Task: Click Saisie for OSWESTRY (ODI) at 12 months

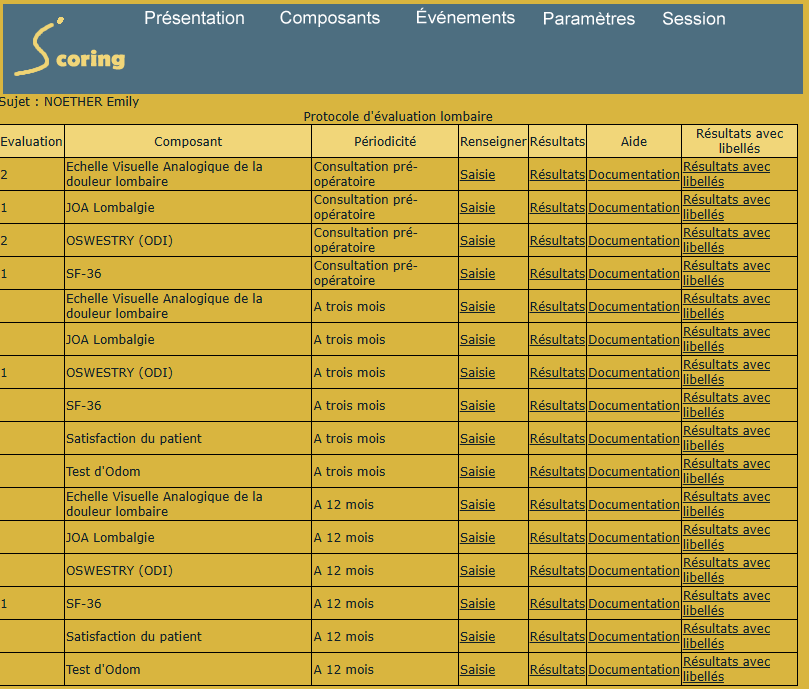Action: [x=477, y=571]
